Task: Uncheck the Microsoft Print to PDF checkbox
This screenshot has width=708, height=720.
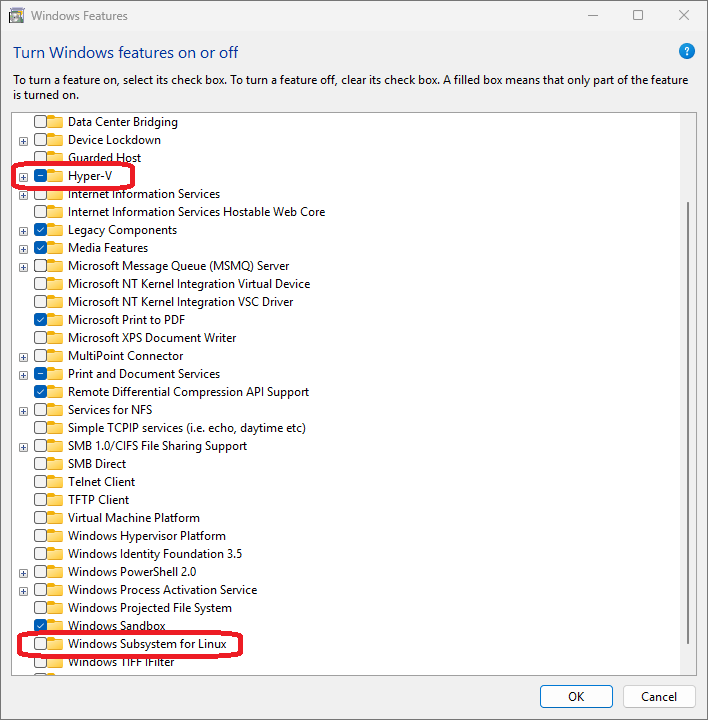Action: pyautogui.click(x=40, y=320)
